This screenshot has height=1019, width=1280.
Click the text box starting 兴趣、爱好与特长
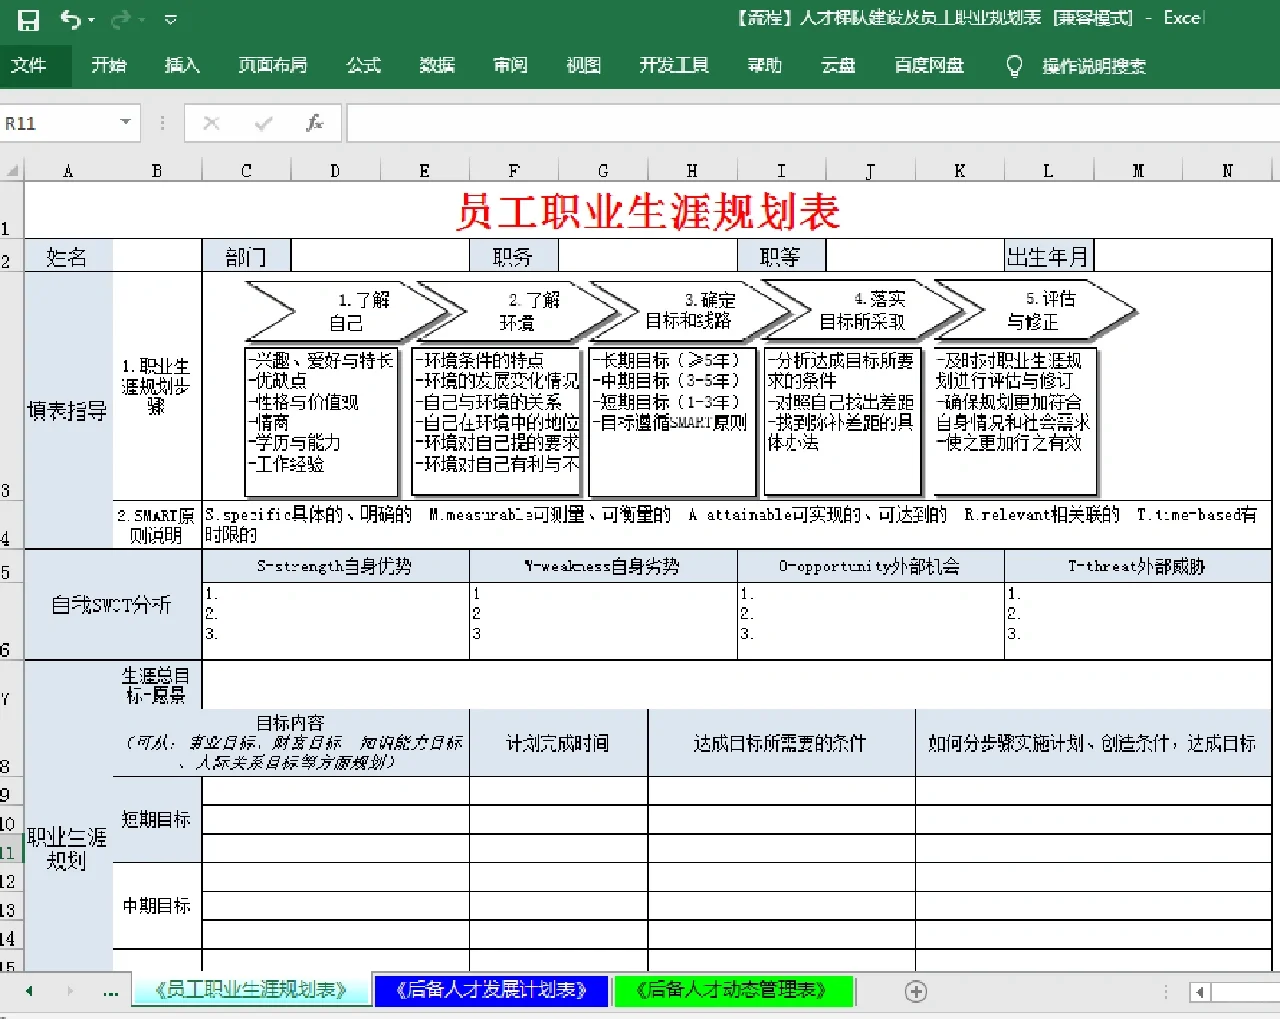click(x=322, y=421)
